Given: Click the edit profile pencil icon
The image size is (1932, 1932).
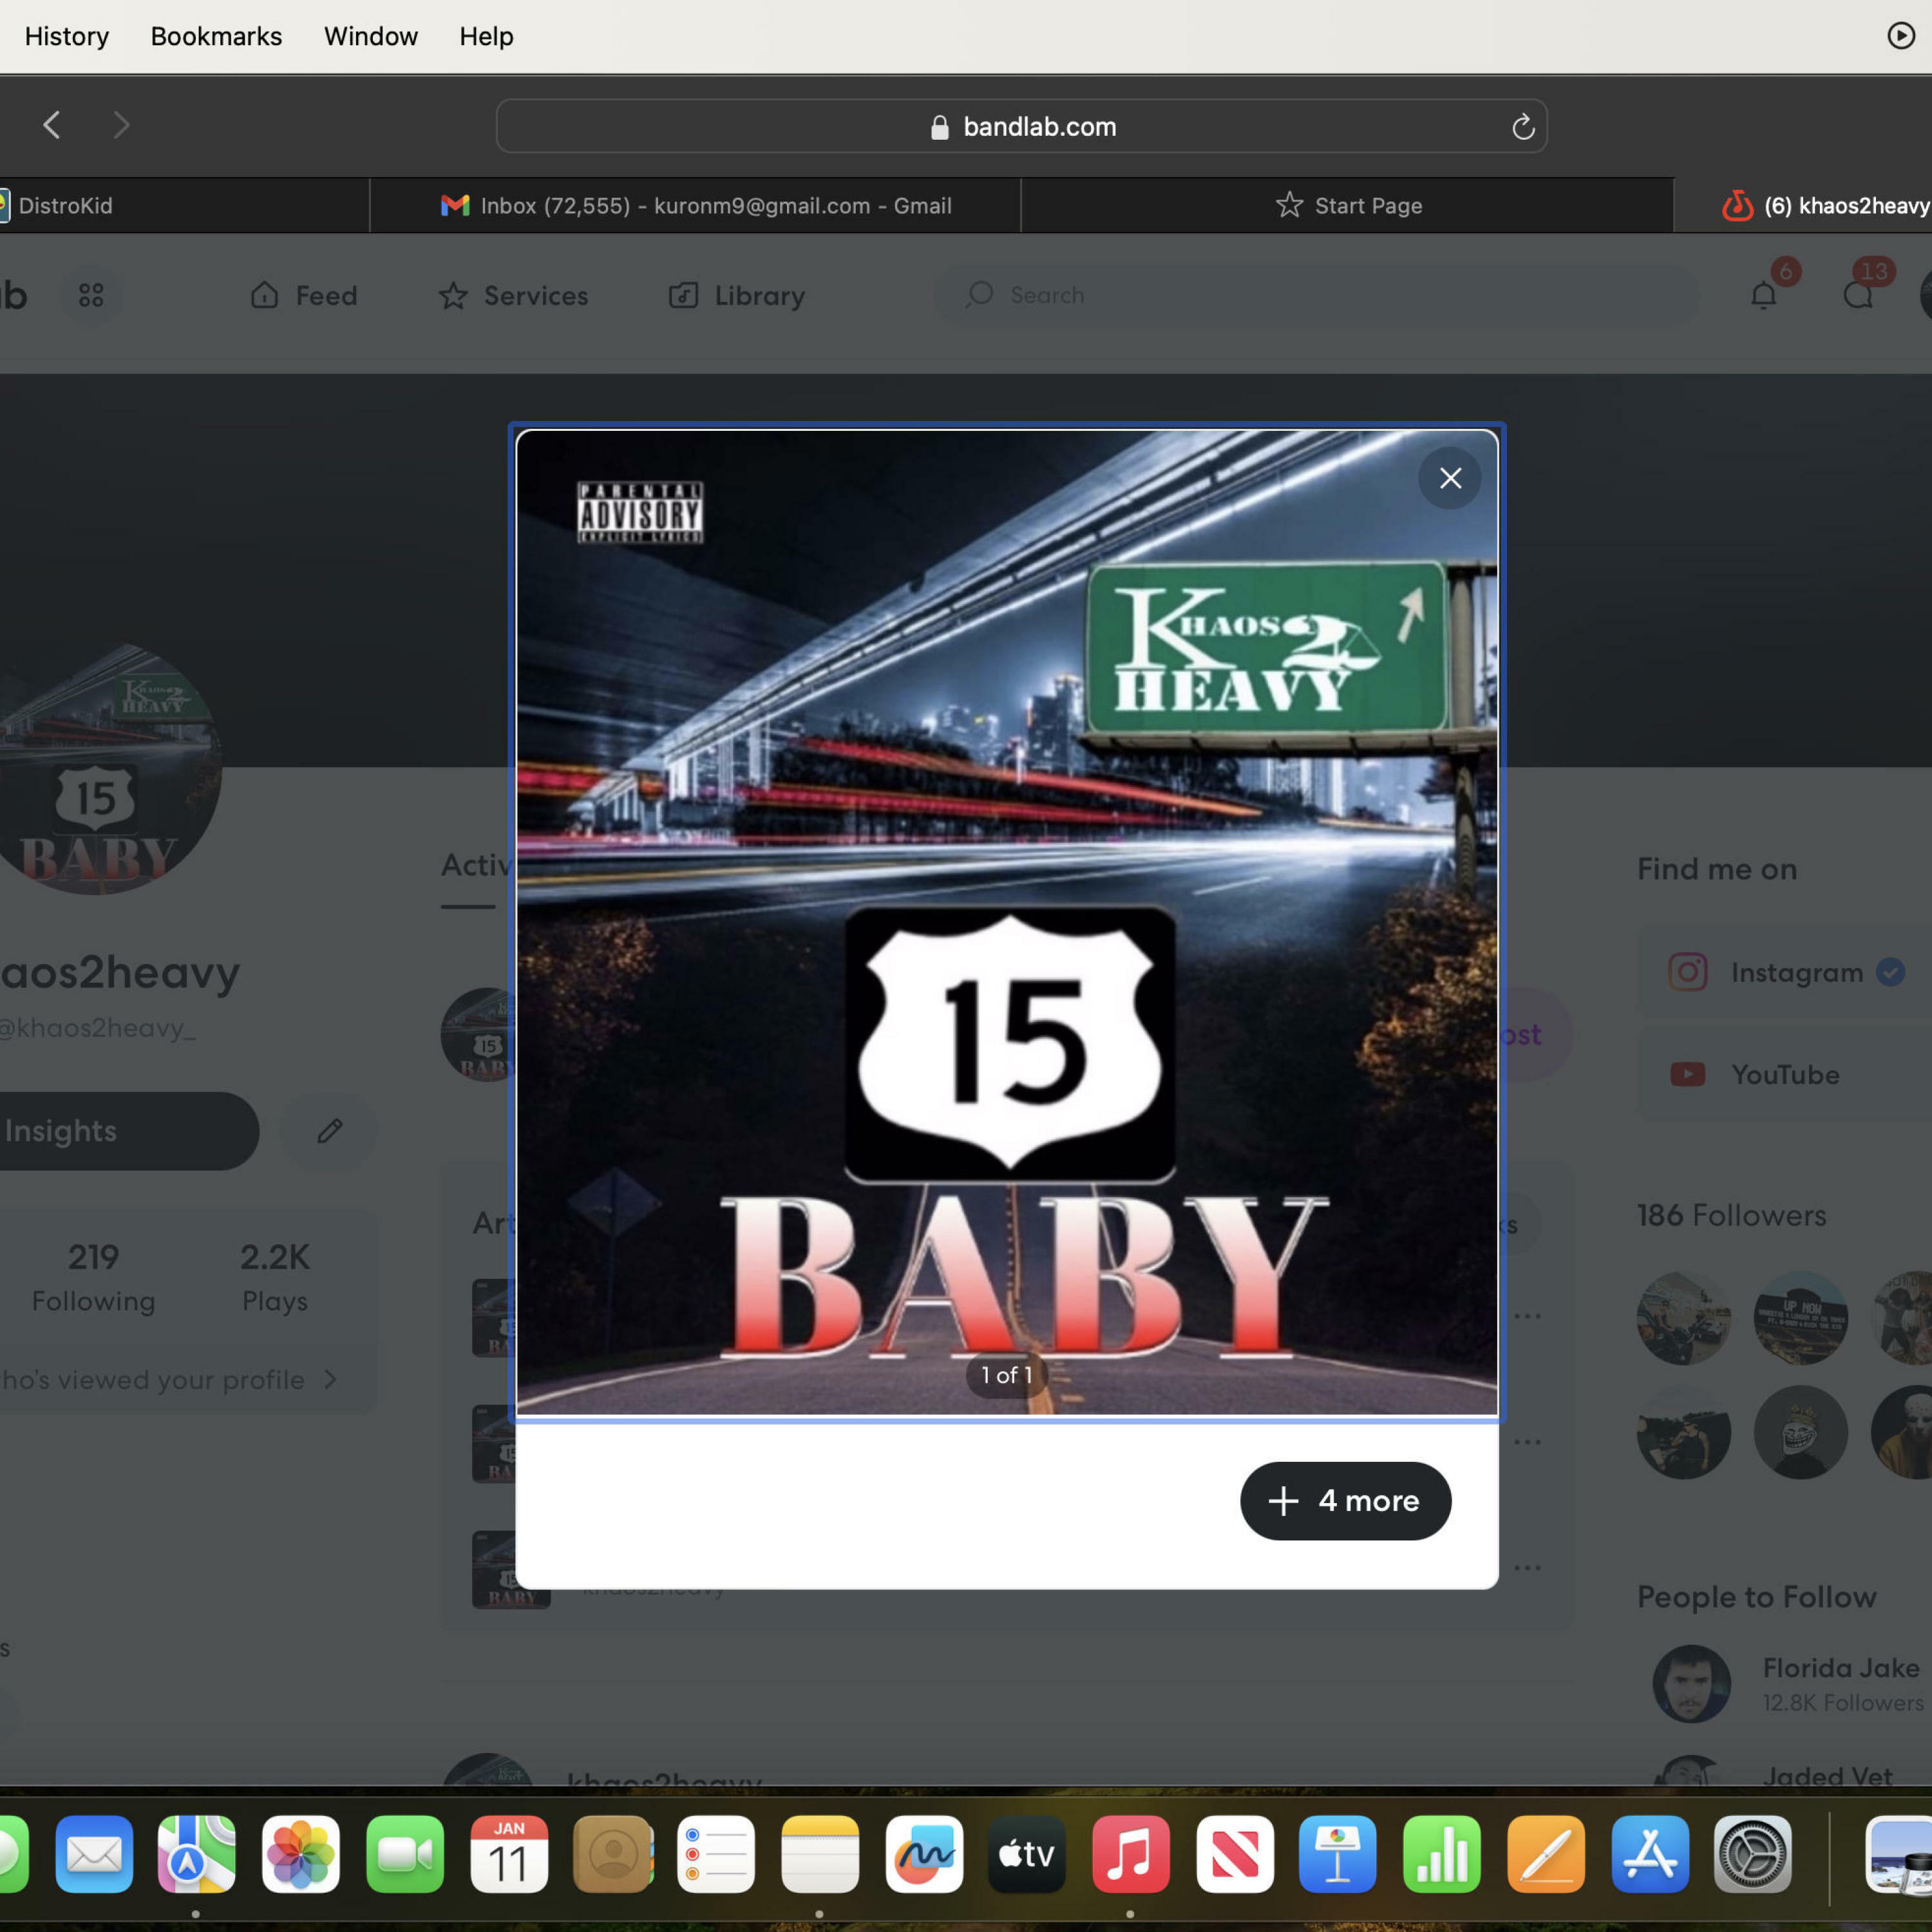Looking at the screenshot, I should 329,1131.
